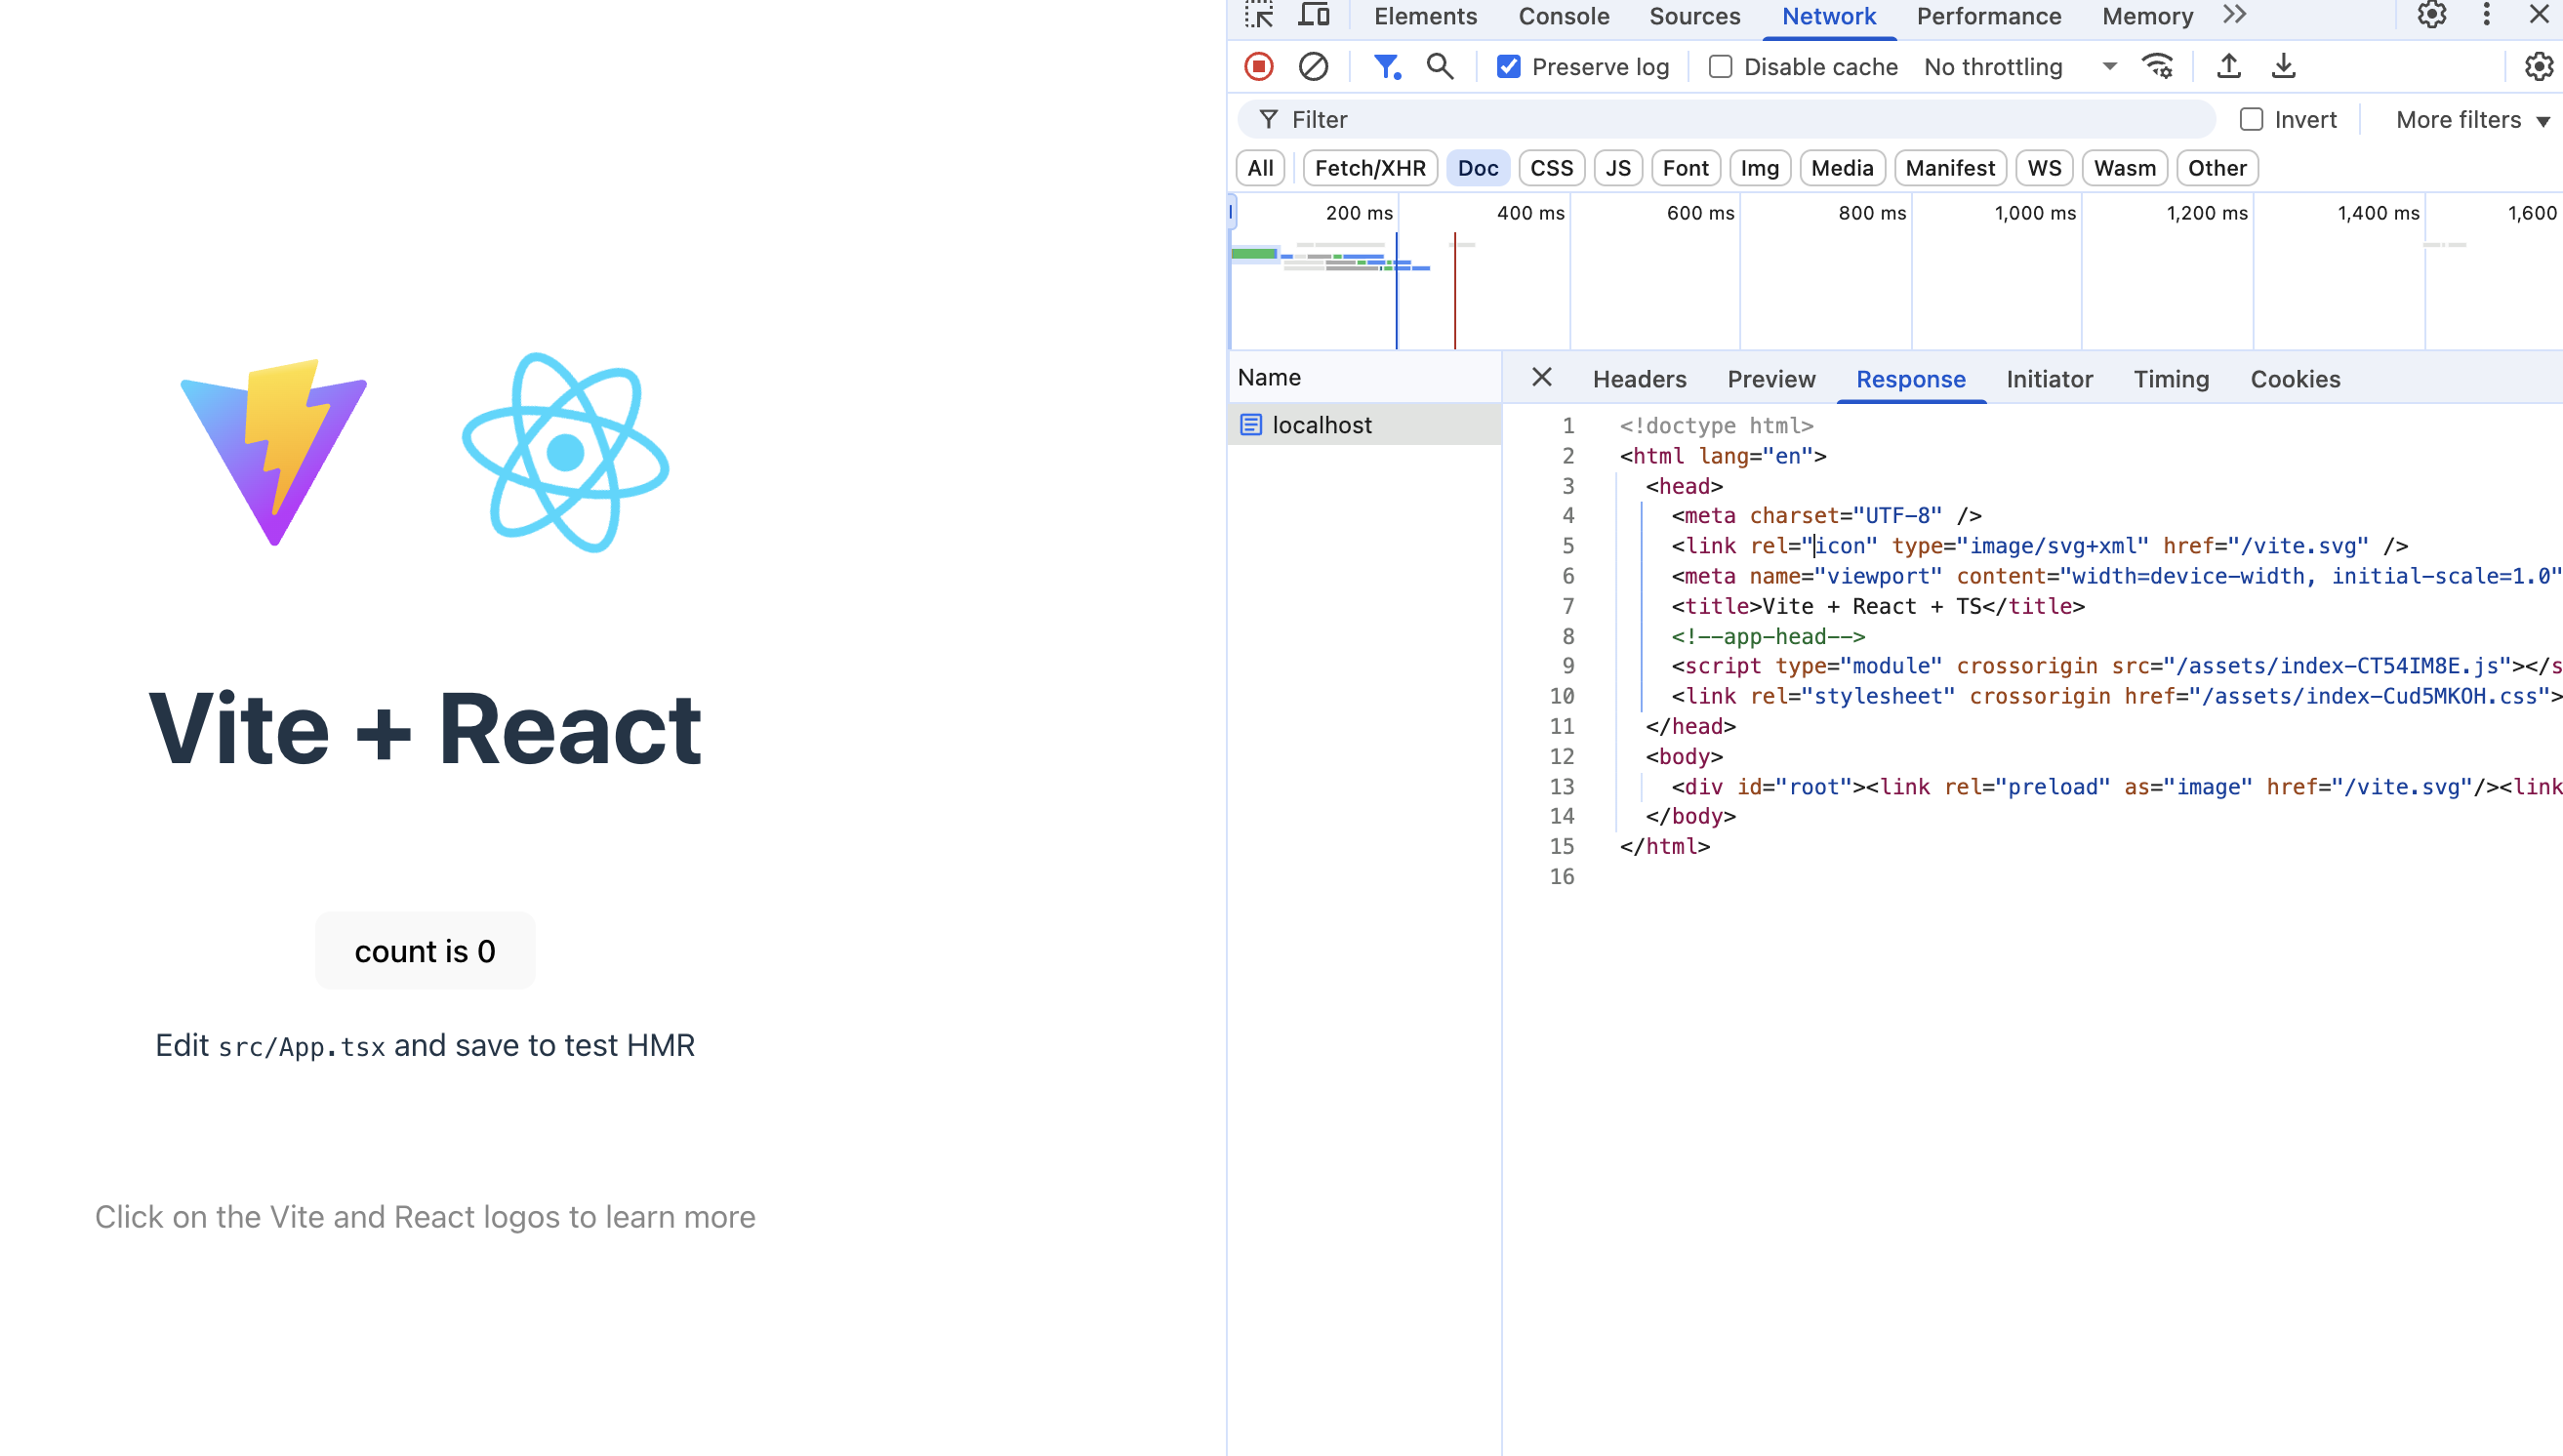Switch to the Console tab
Screen dimensions: 2563x1456
tap(1563, 16)
